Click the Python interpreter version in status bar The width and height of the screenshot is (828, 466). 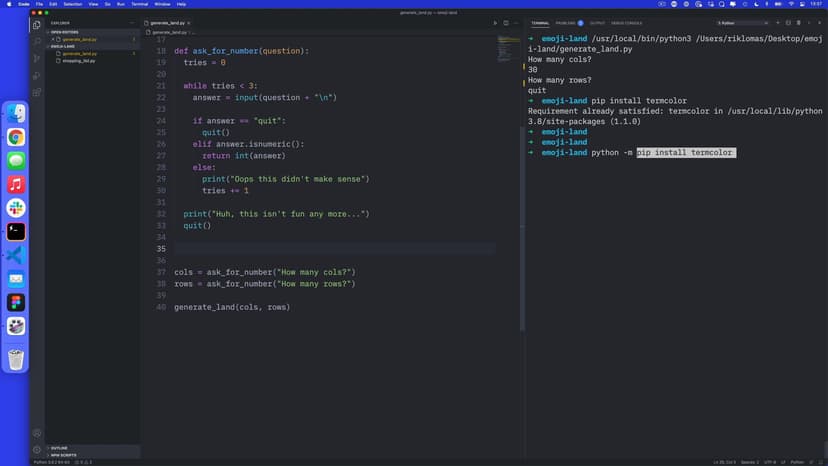[x=48, y=462]
